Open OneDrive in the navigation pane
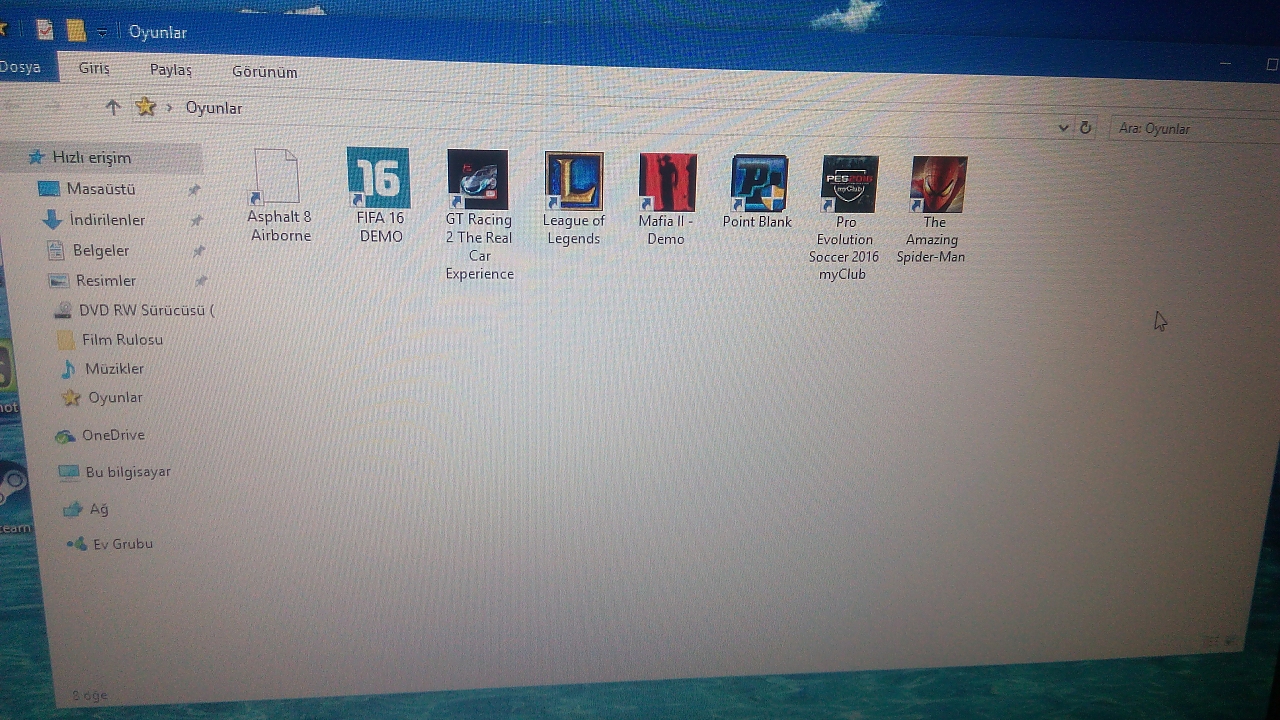 coord(100,435)
